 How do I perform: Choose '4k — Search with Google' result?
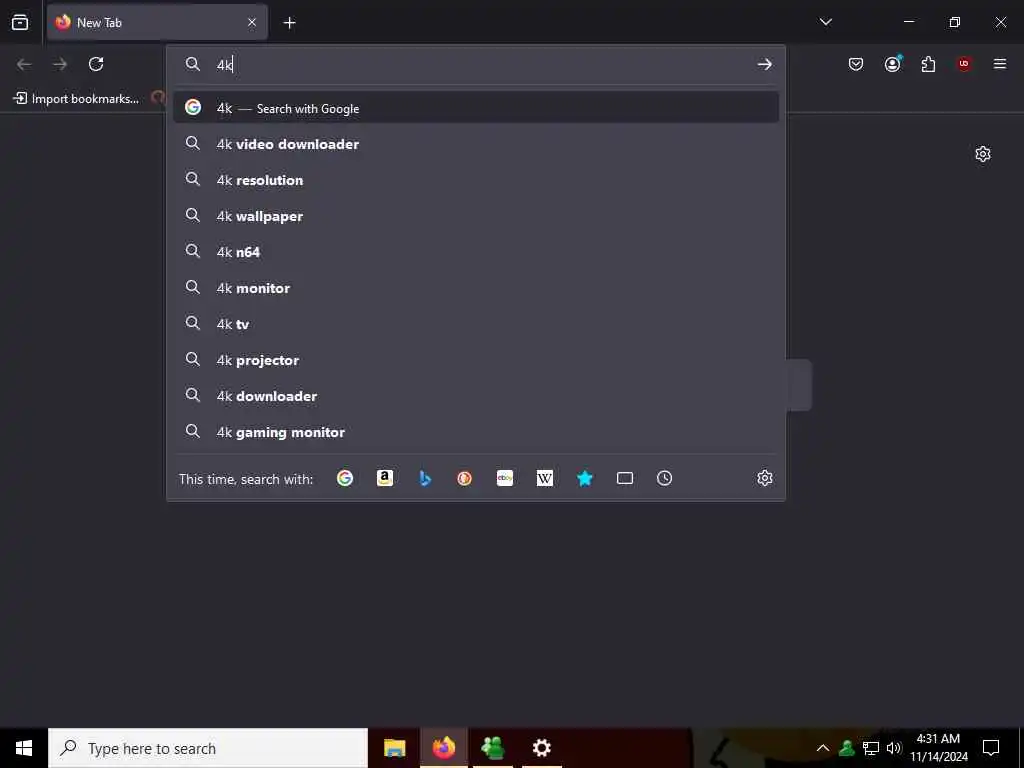coord(476,107)
